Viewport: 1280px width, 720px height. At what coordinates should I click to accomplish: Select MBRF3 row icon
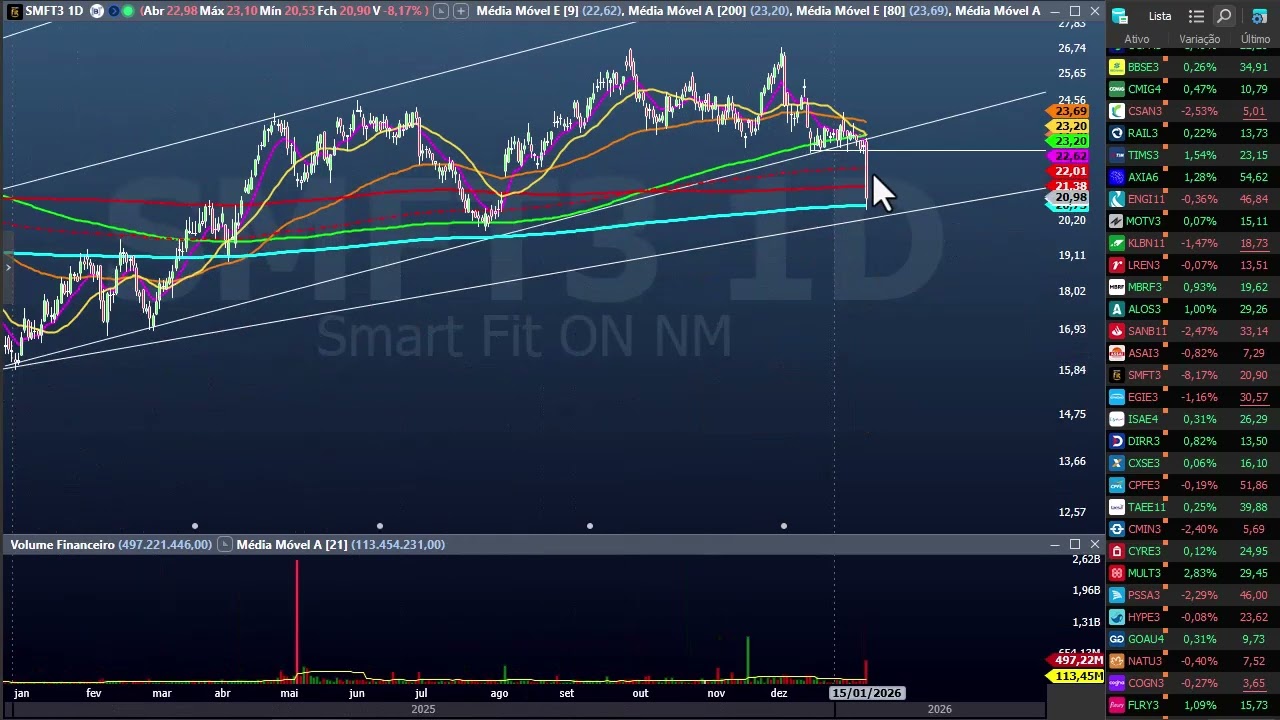click(x=1117, y=287)
